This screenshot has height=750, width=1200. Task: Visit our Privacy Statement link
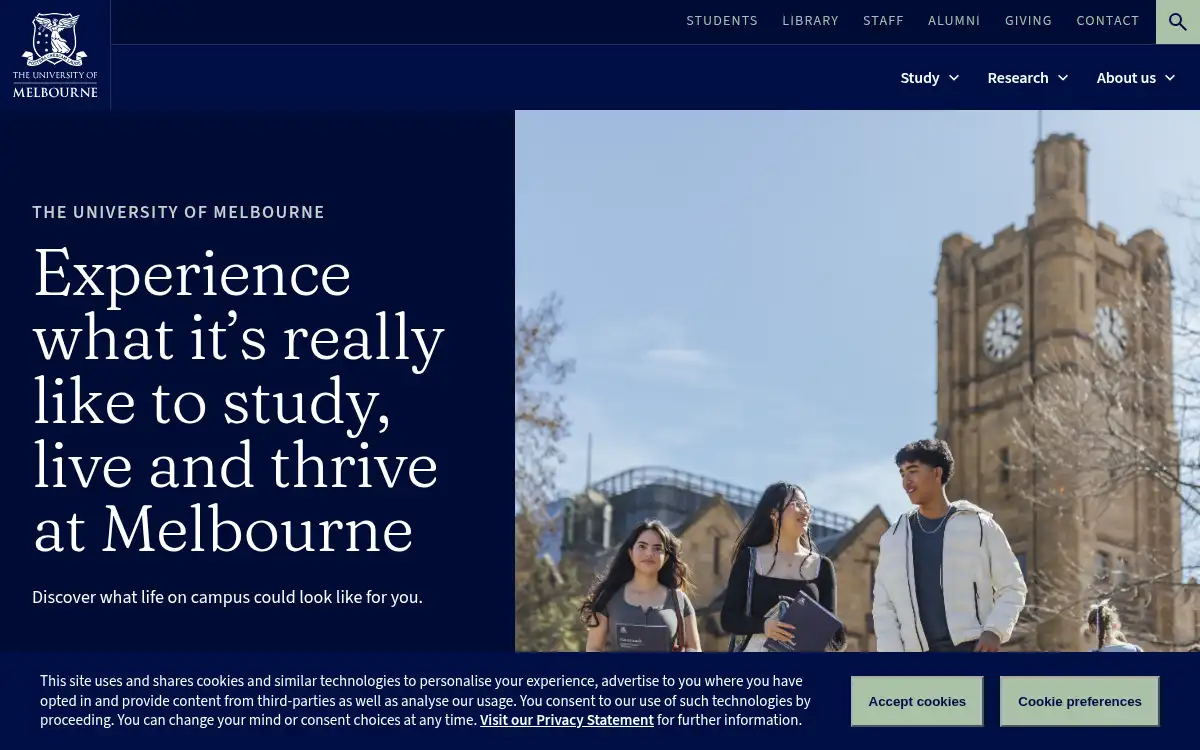click(x=567, y=720)
